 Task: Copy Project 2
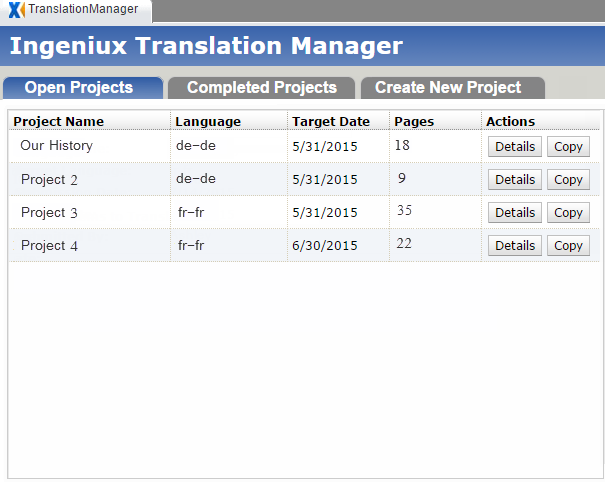point(568,179)
